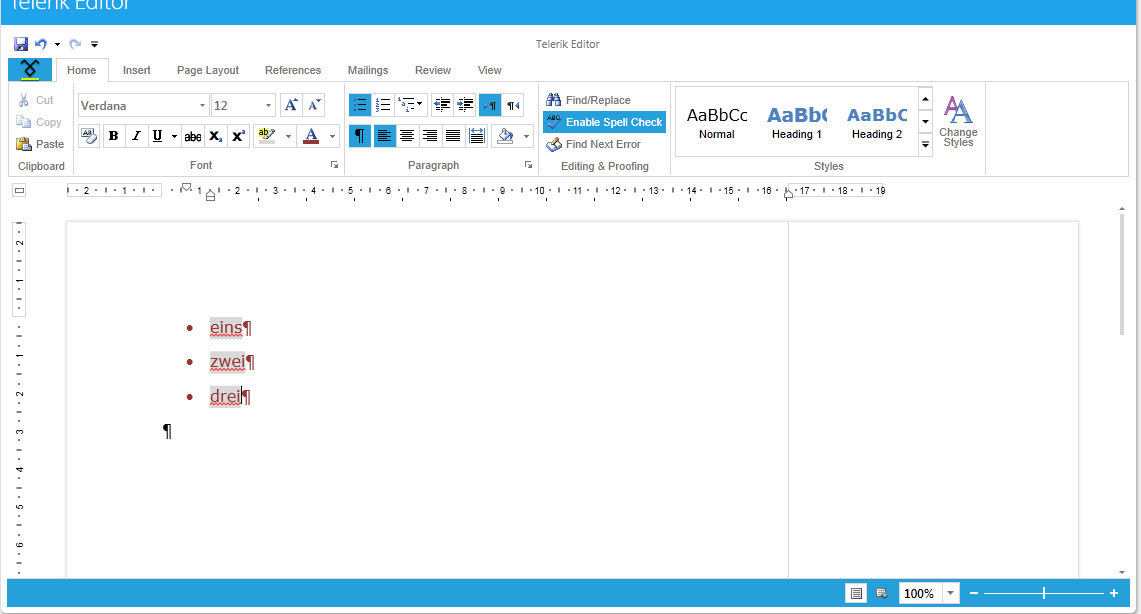
Task: Open the Page Layout tab
Action: pyautogui.click(x=208, y=70)
